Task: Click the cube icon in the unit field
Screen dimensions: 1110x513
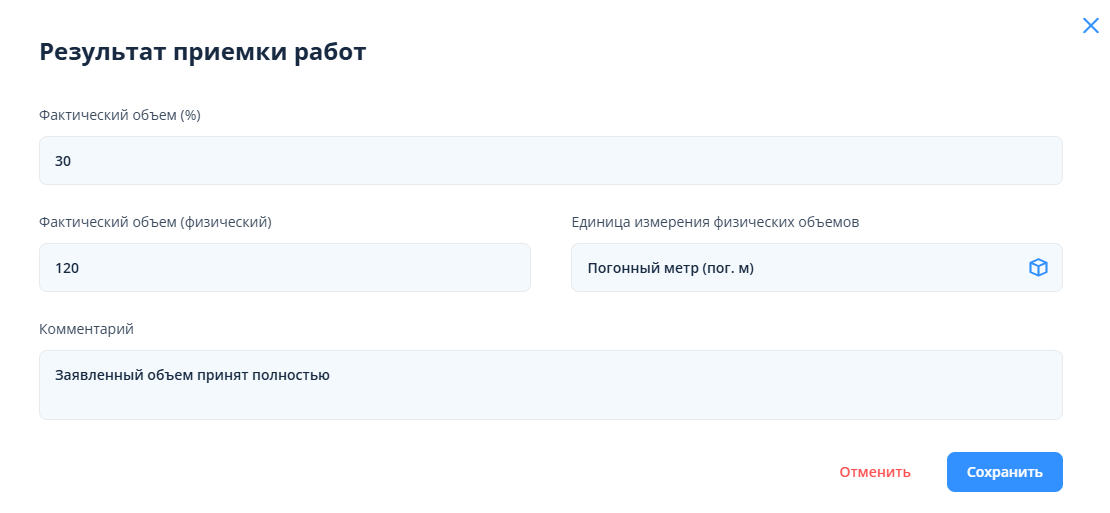Action: [x=1038, y=267]
